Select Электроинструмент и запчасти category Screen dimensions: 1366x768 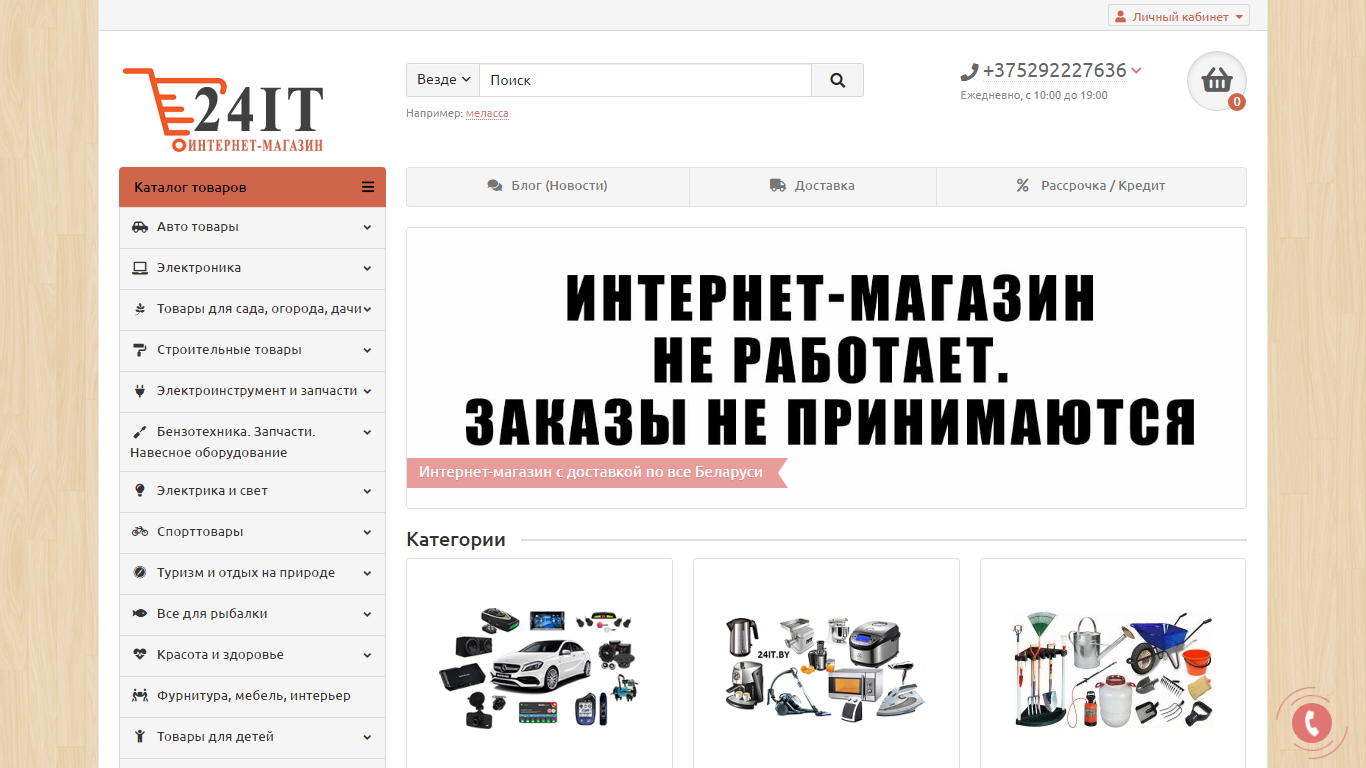(252, 392)
